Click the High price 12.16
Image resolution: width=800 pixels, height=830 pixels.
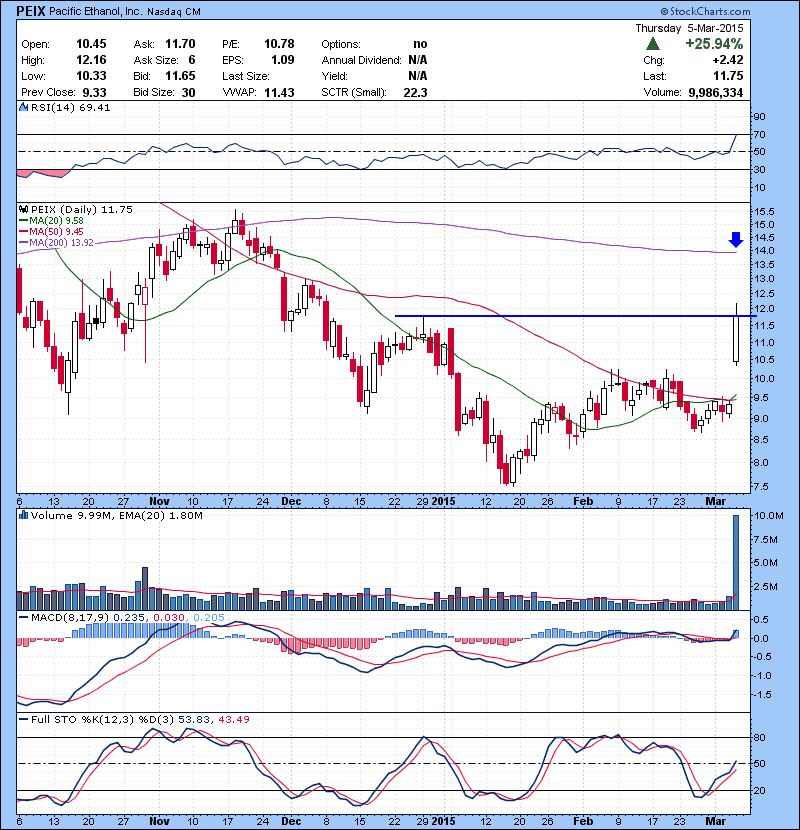pyautogui.click(x=91, y=60)
